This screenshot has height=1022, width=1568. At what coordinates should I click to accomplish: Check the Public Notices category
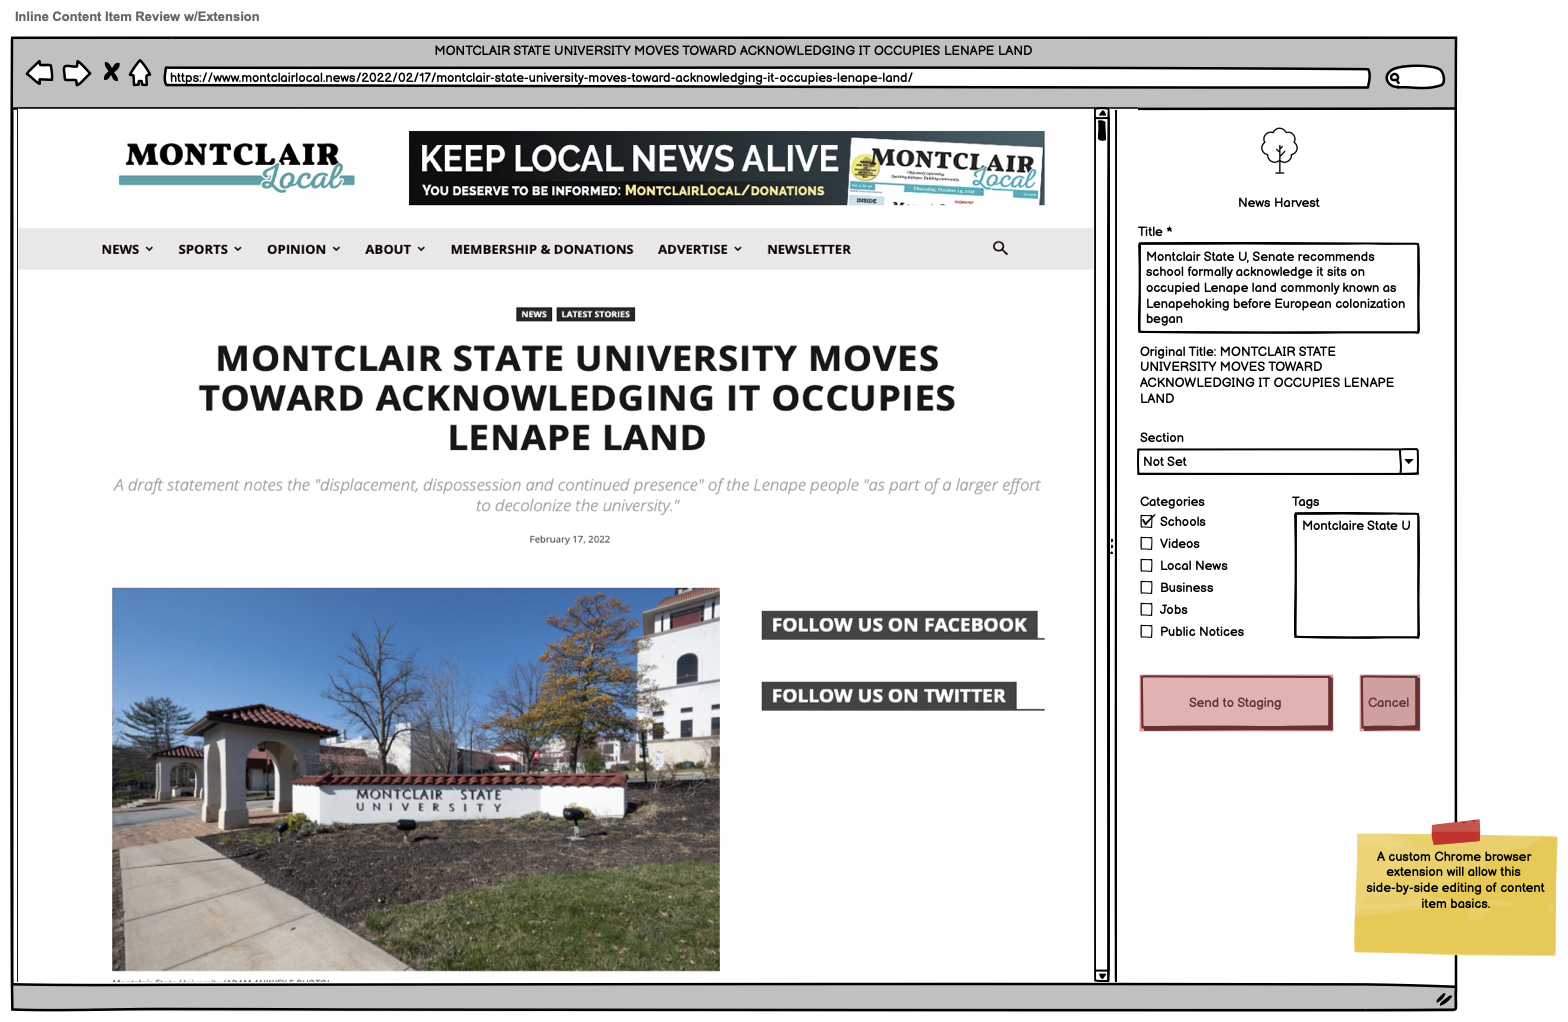(1147, 631)
